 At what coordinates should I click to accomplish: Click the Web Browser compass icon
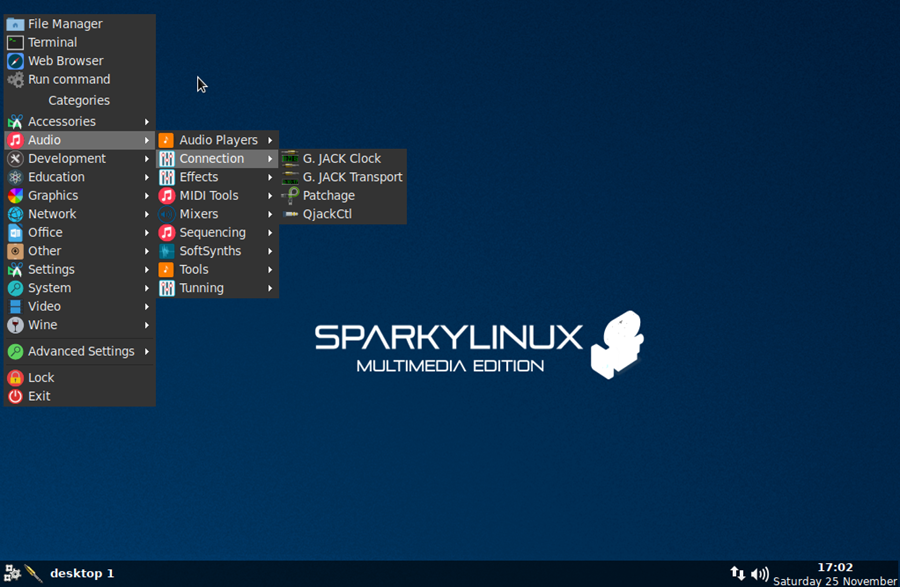(15, 61)
